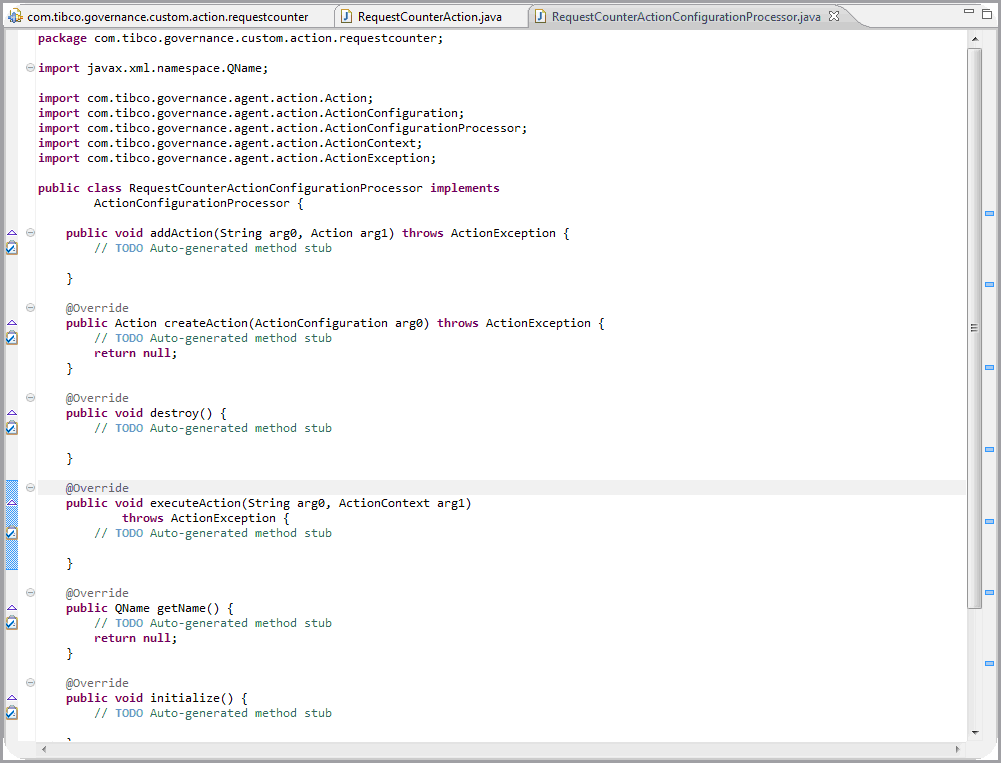The image size is (1001, 763).
Task: Click the implements marker beside createAction
Action: point(11,323)
